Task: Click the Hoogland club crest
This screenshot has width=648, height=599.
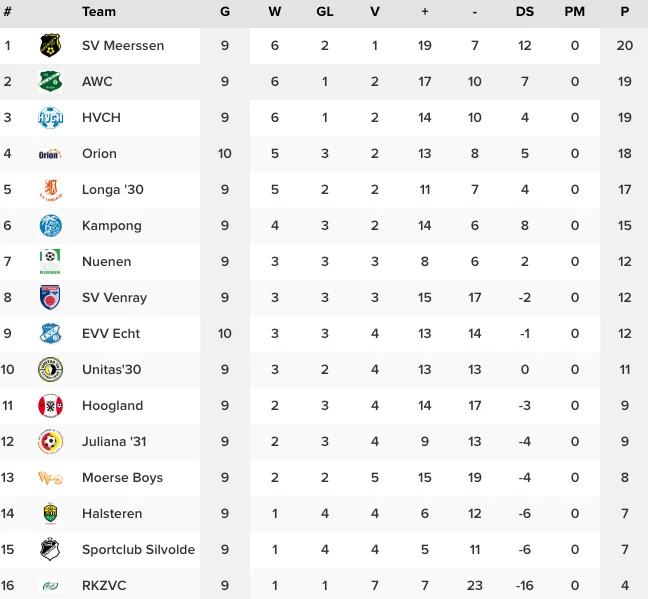Action: point(50,405)
